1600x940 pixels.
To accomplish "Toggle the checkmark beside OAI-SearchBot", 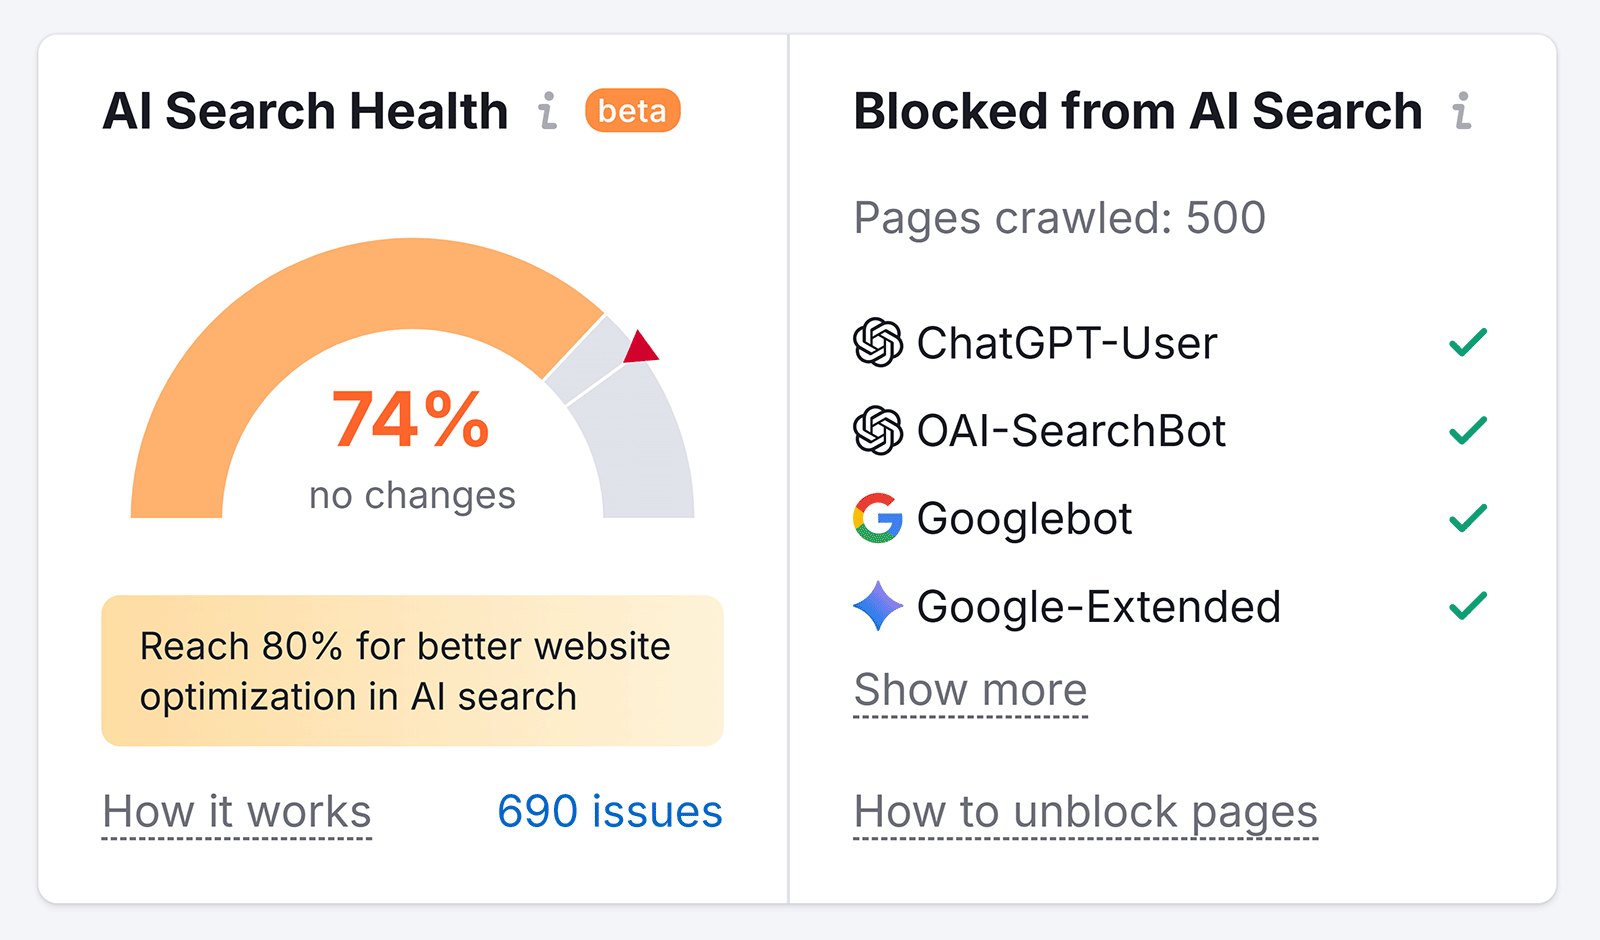I will pos(1467,431).
